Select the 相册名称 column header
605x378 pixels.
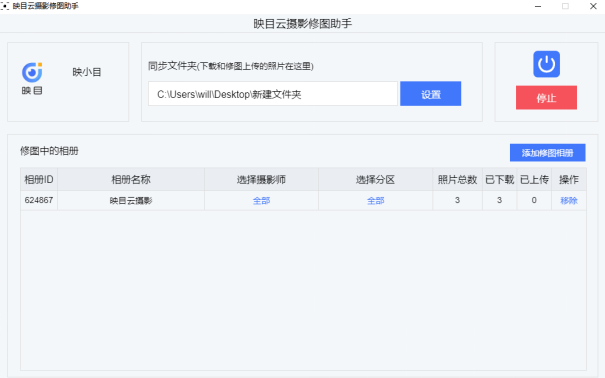(131, 179)
